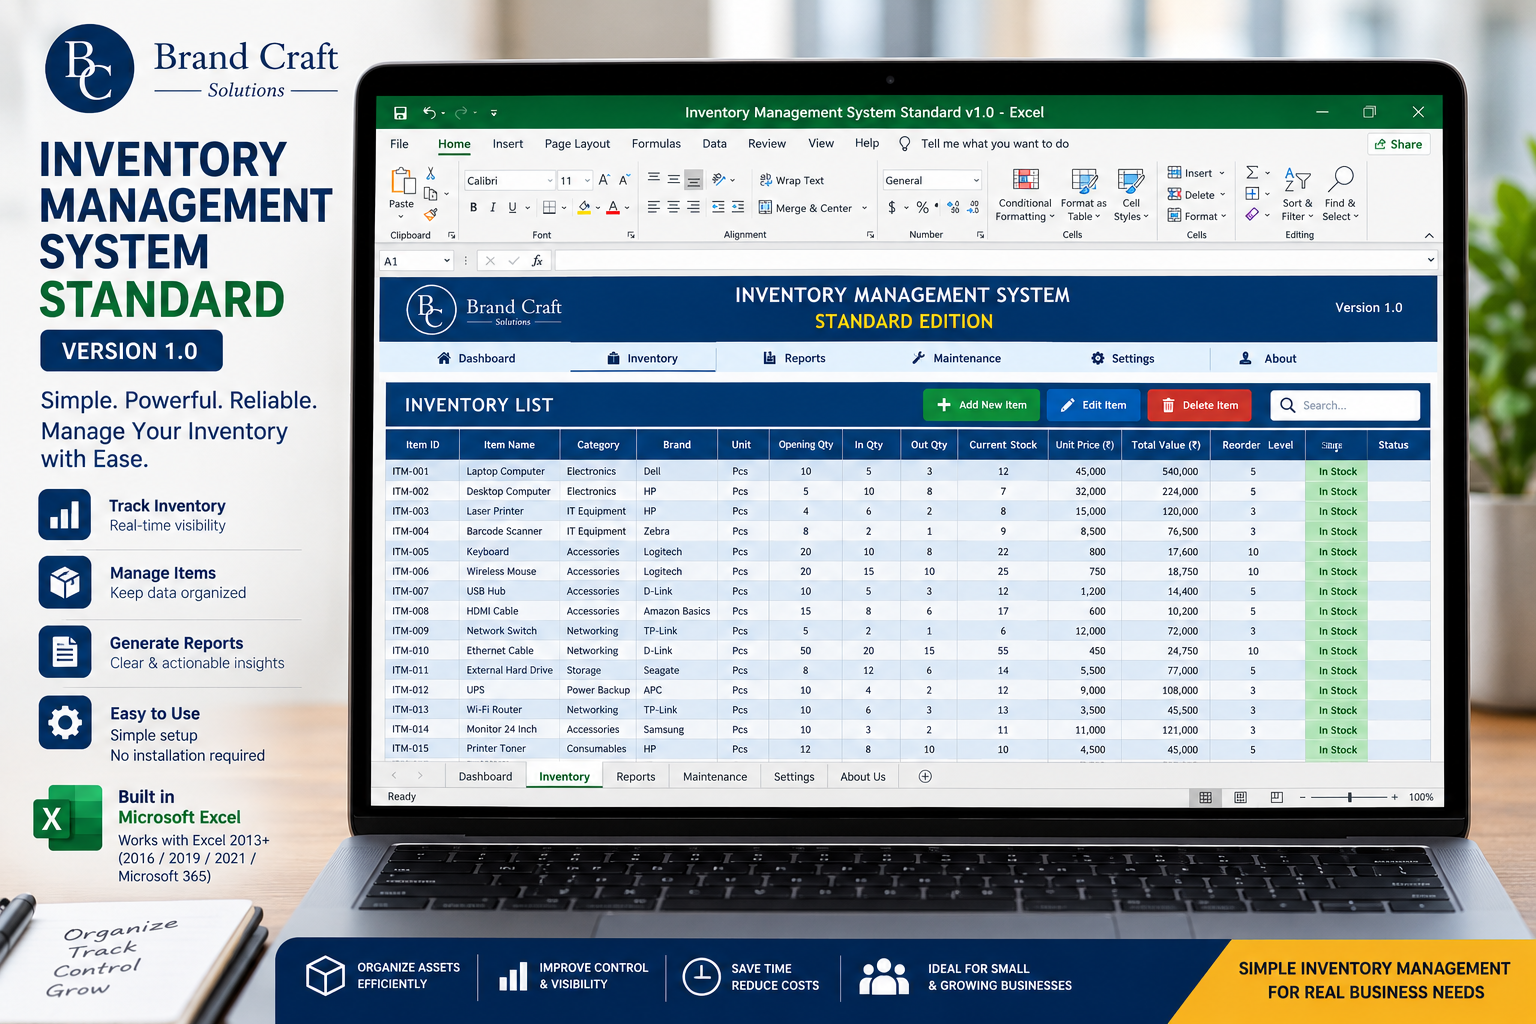The width and height of the screenshot is (1536, 1024).
Task: Undo the last action
Action: click(429, 113)
